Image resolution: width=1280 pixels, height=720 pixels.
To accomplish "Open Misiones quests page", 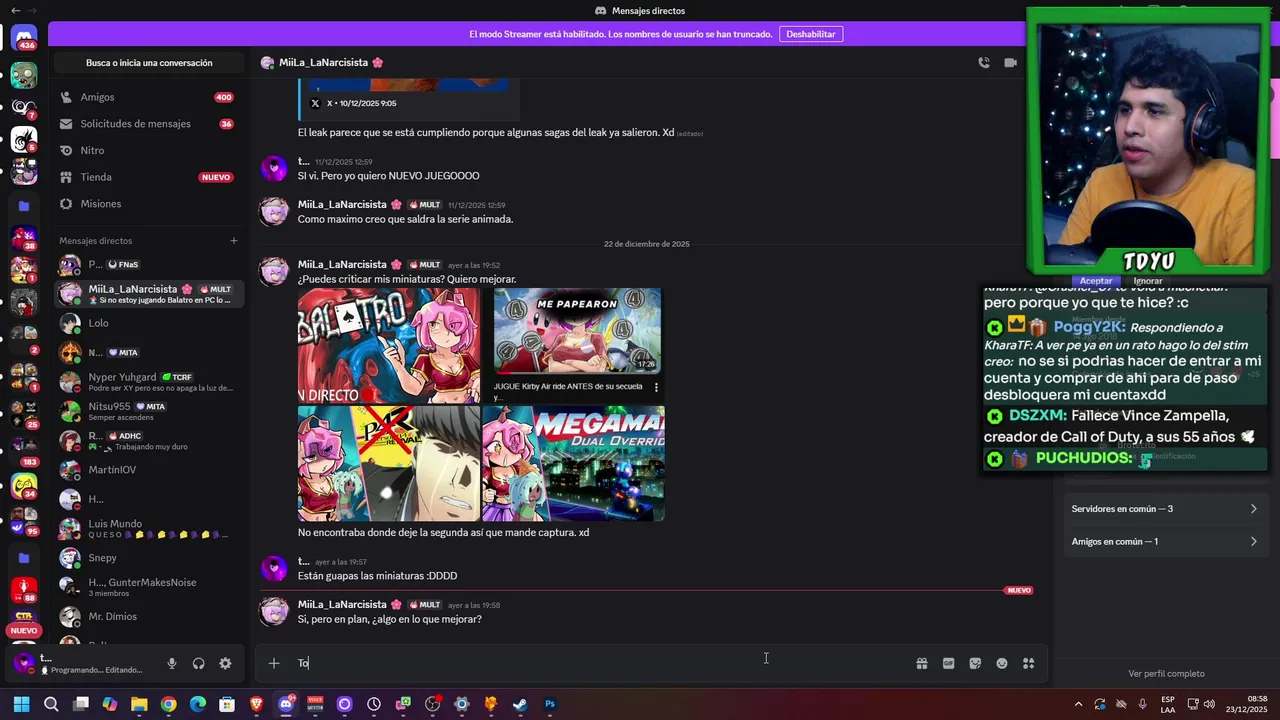I will pyautogui.click(x=148, y=204).
